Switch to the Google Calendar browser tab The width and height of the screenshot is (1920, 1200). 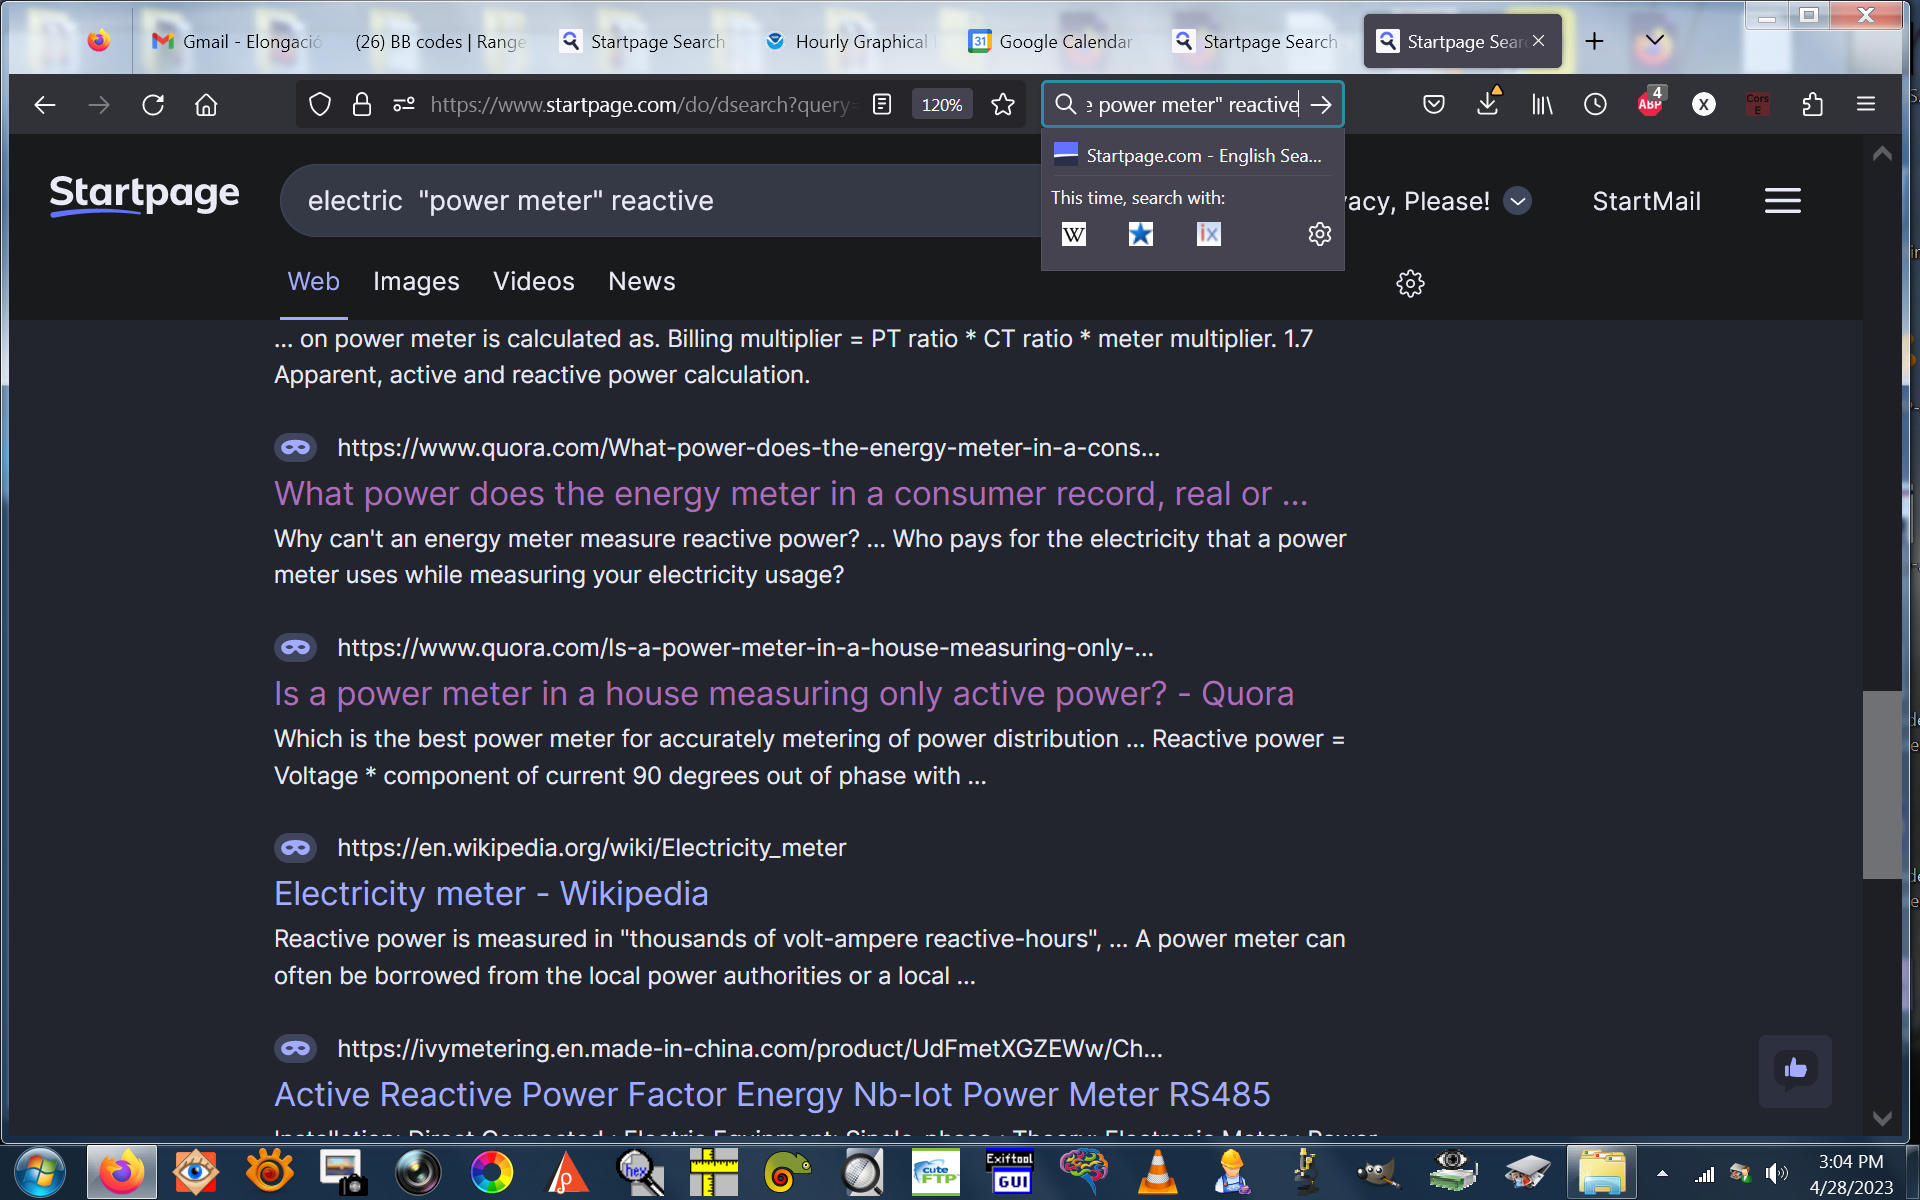1051,41
